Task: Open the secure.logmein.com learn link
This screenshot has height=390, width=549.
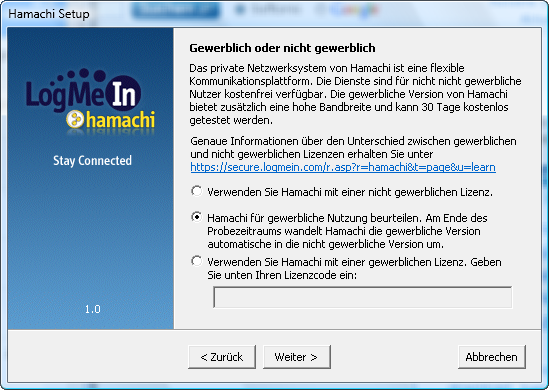Action: coord(343,167)
